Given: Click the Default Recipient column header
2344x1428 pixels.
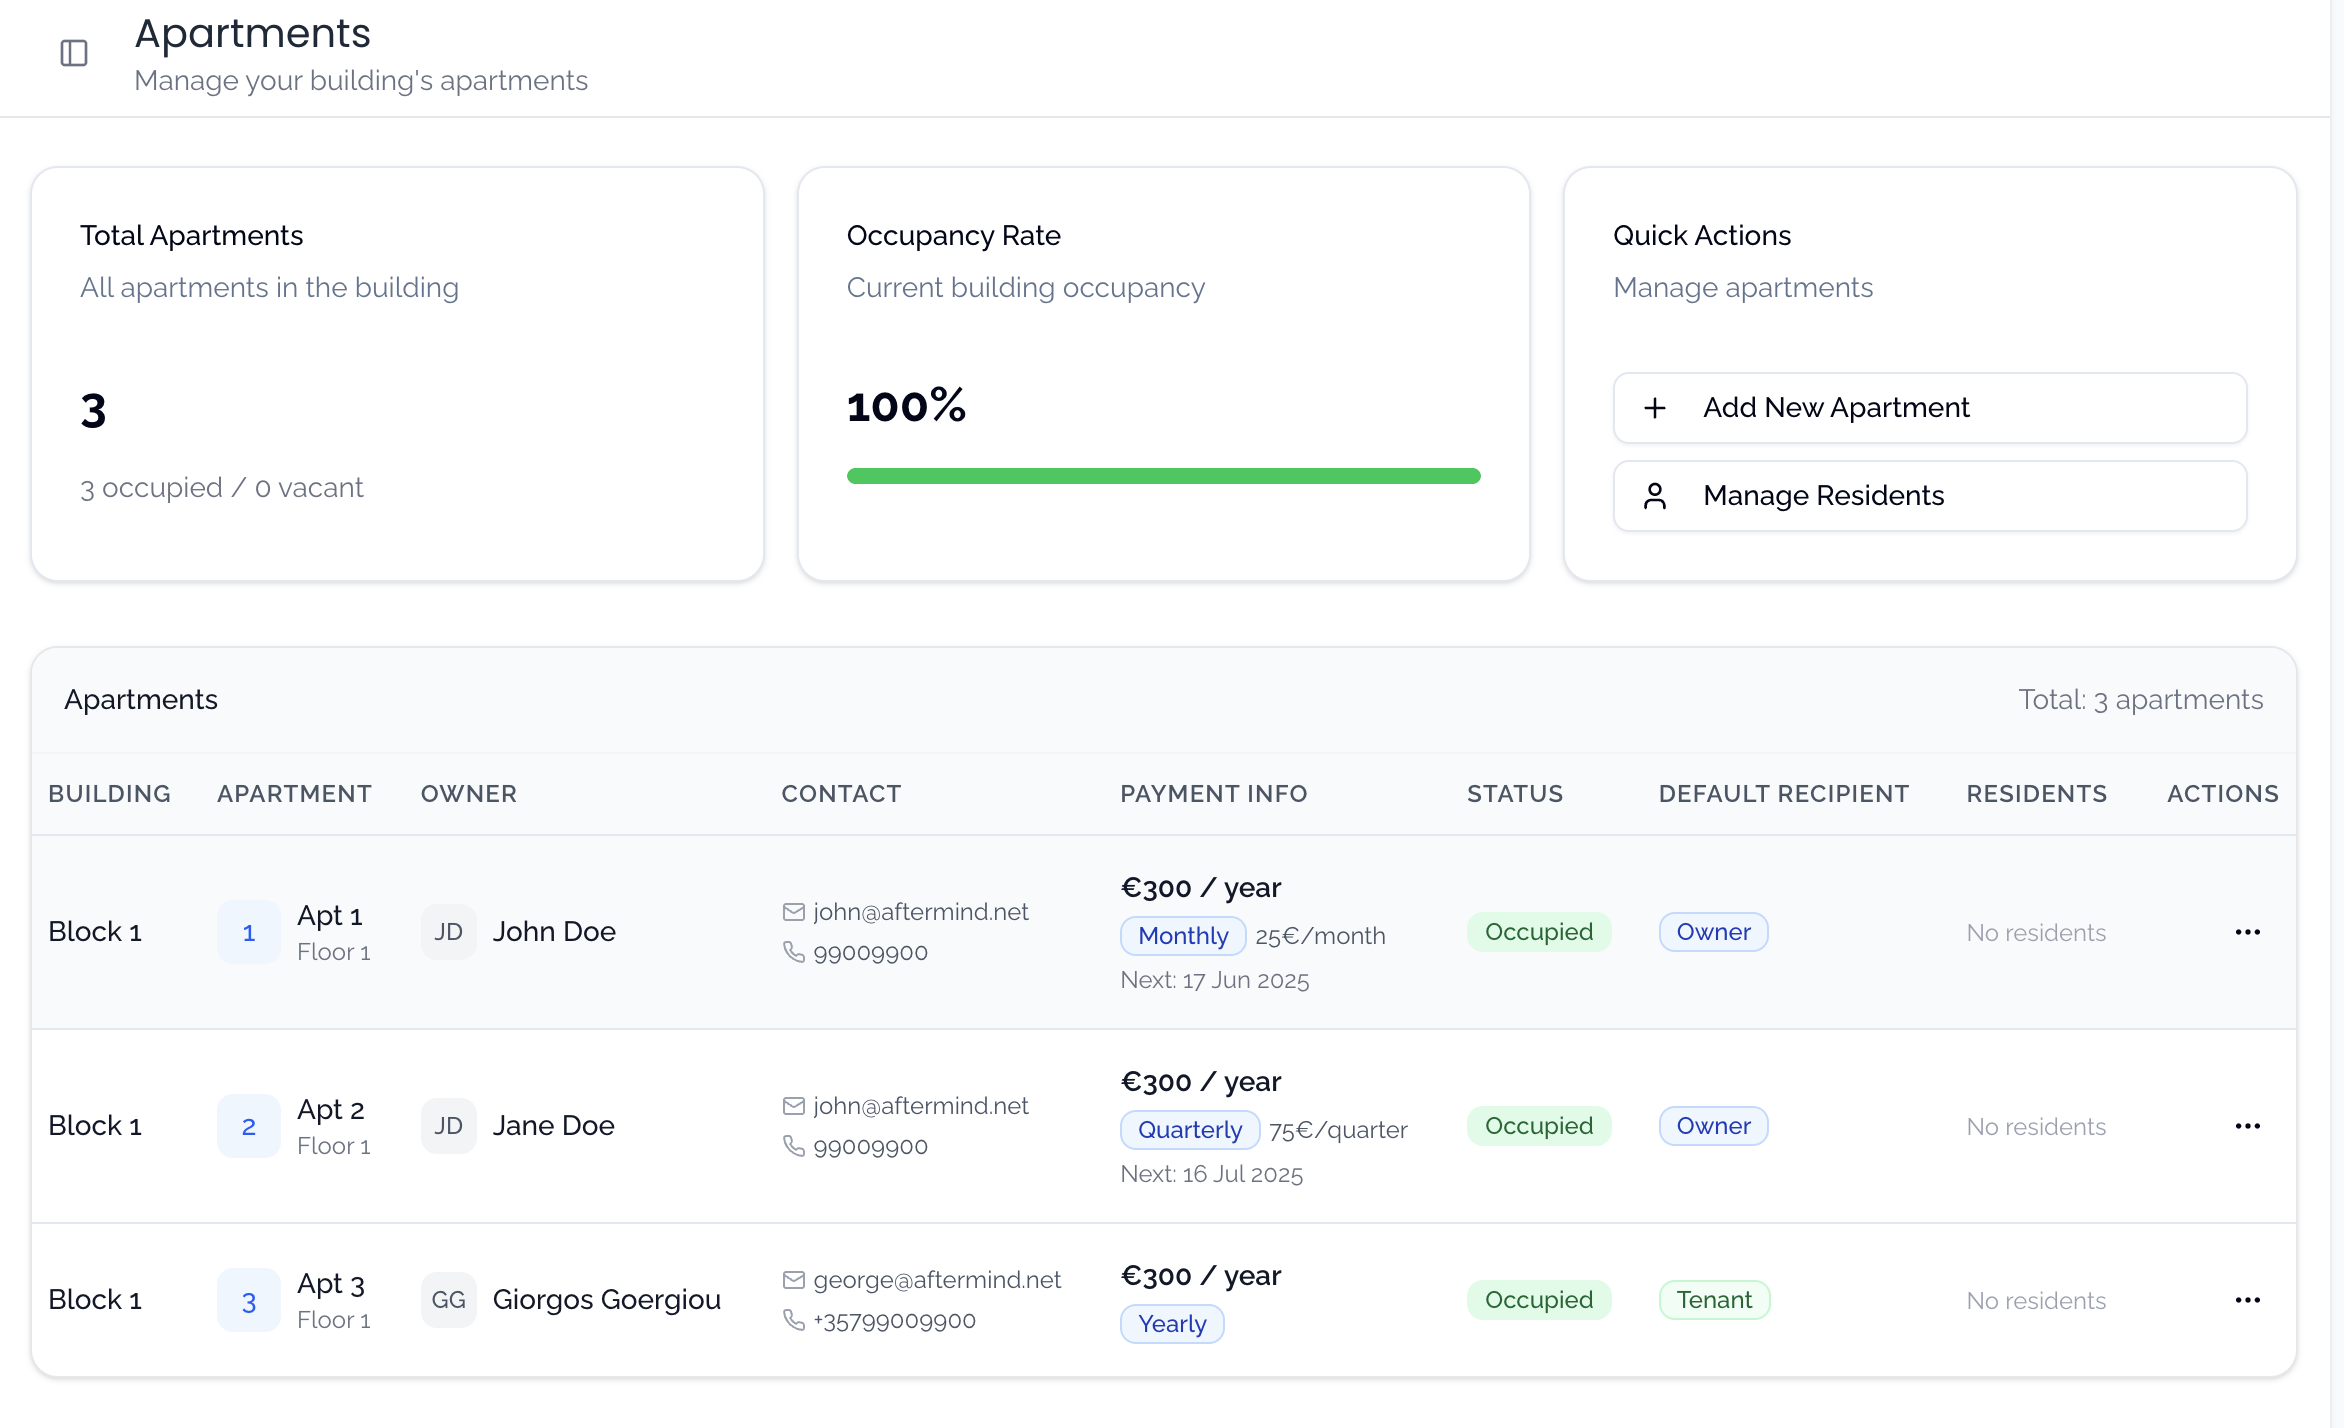Looking at the screenshot, I should coord(1783,794).
